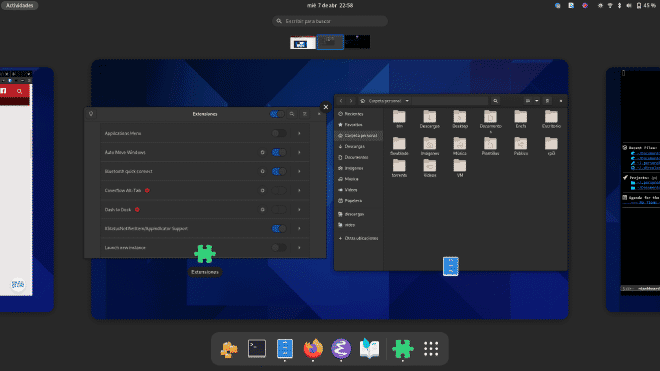Disable KStatusNotifierItem/AppIndicator Support switch
The height and width of the screenshot is (371, 660).
[x=279, y=228]
